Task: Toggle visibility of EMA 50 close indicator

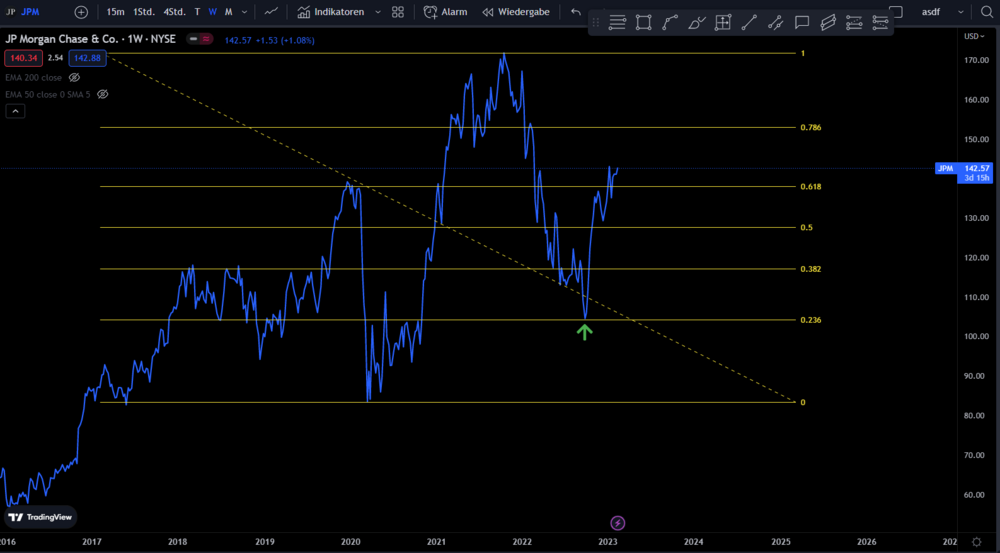Action: (x=102, y=94)
